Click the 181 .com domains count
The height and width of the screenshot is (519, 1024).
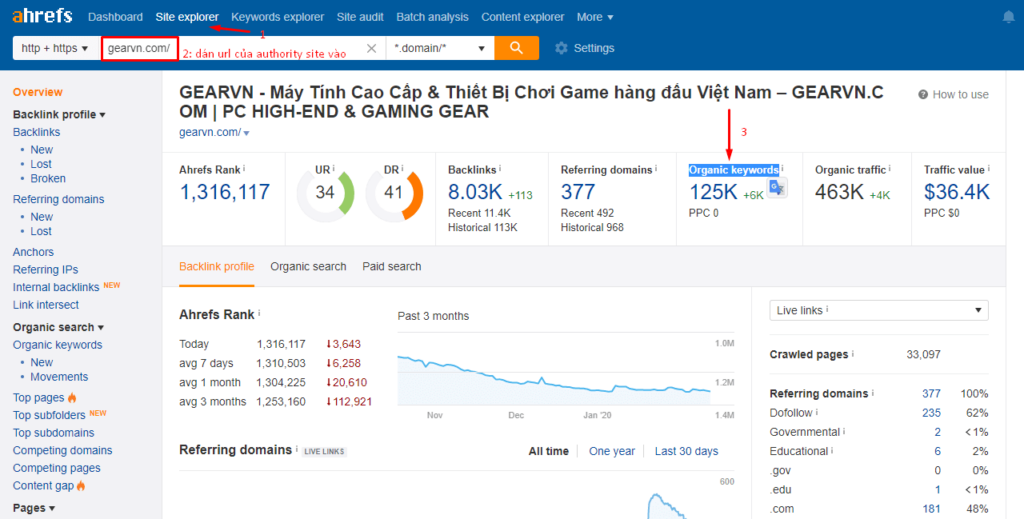pos(931,509)
